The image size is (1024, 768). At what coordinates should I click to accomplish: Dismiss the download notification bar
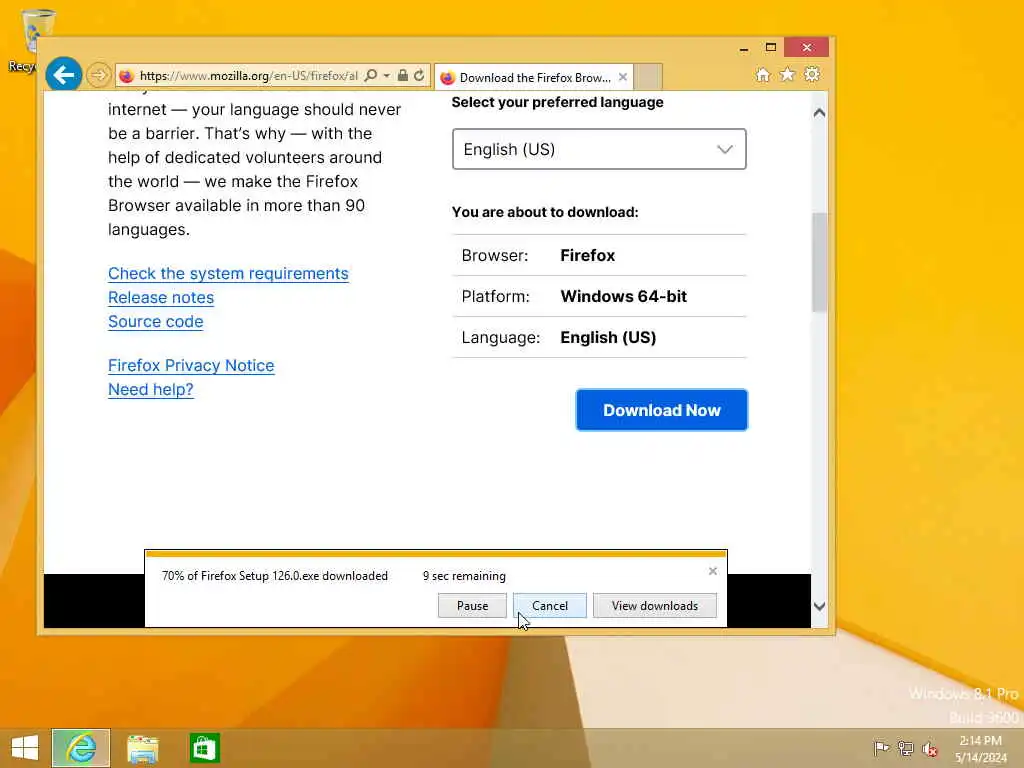click(712, 571)
